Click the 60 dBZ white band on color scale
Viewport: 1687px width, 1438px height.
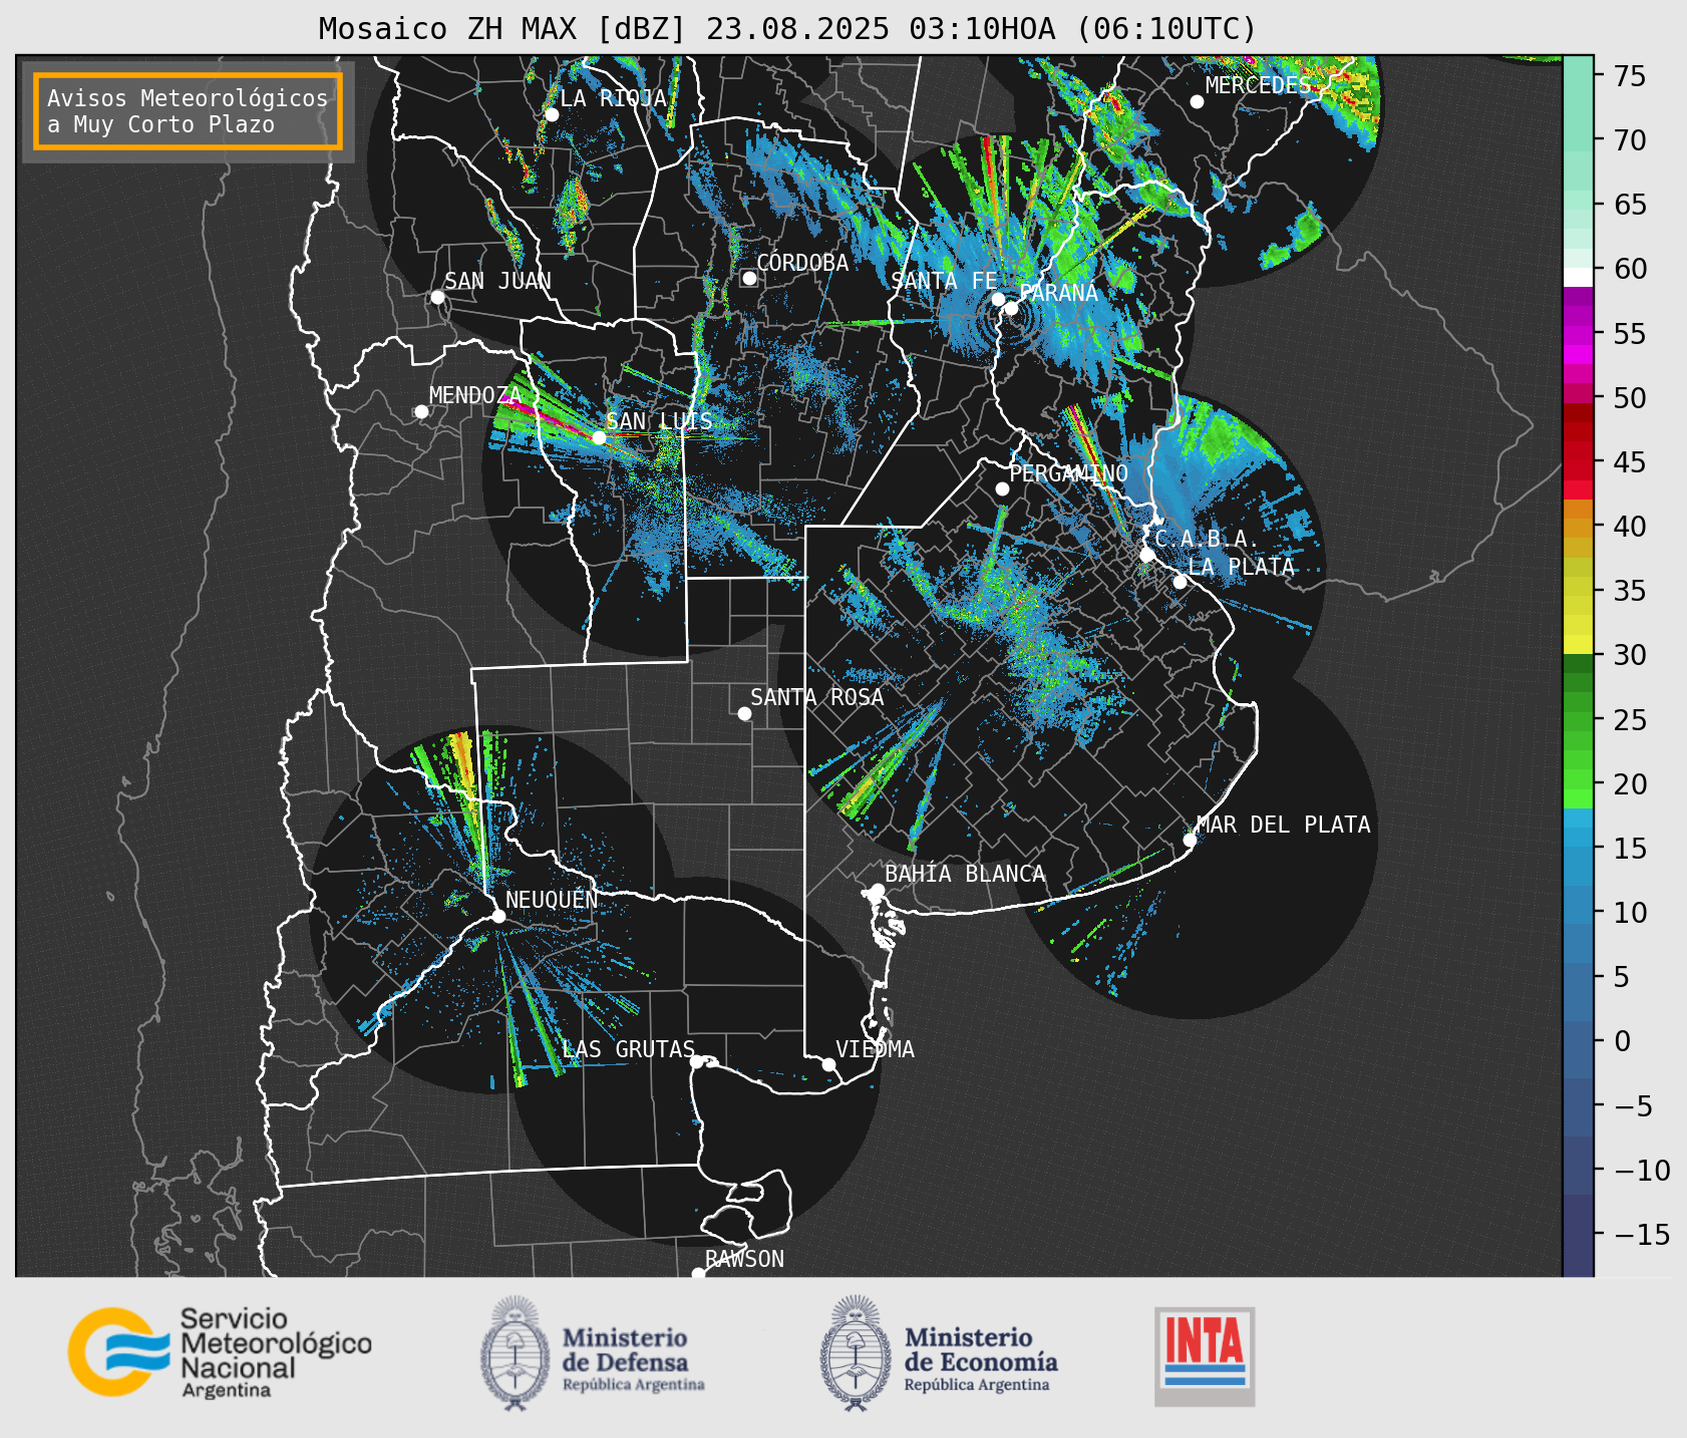[1578, 277]
